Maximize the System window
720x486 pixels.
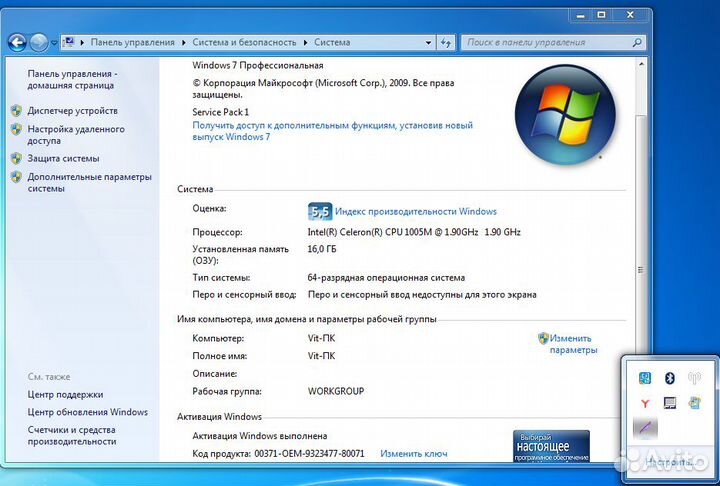pyautogui.click(x=601, y=15)
